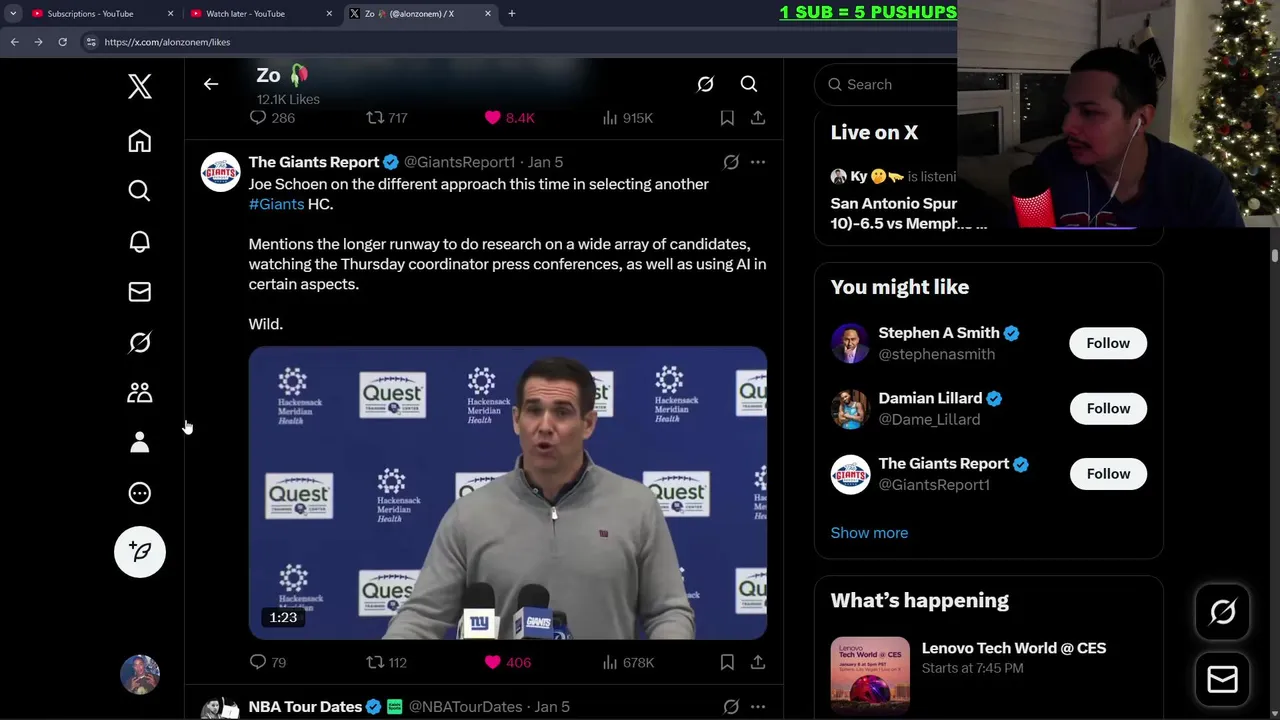This screenshot has height=720, width=1280.
Task: Open The Giants Report author name
Action: (x=314, y=162)
